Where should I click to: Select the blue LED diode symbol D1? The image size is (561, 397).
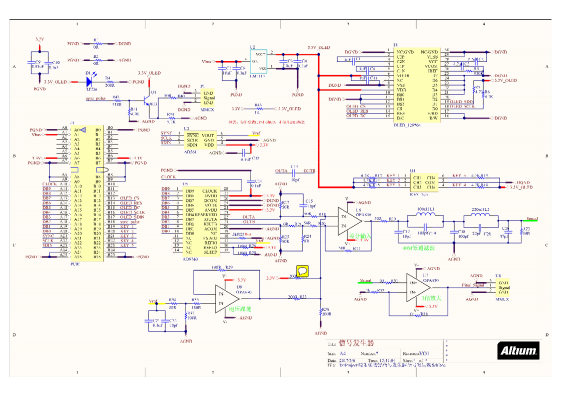coord(90,82)
